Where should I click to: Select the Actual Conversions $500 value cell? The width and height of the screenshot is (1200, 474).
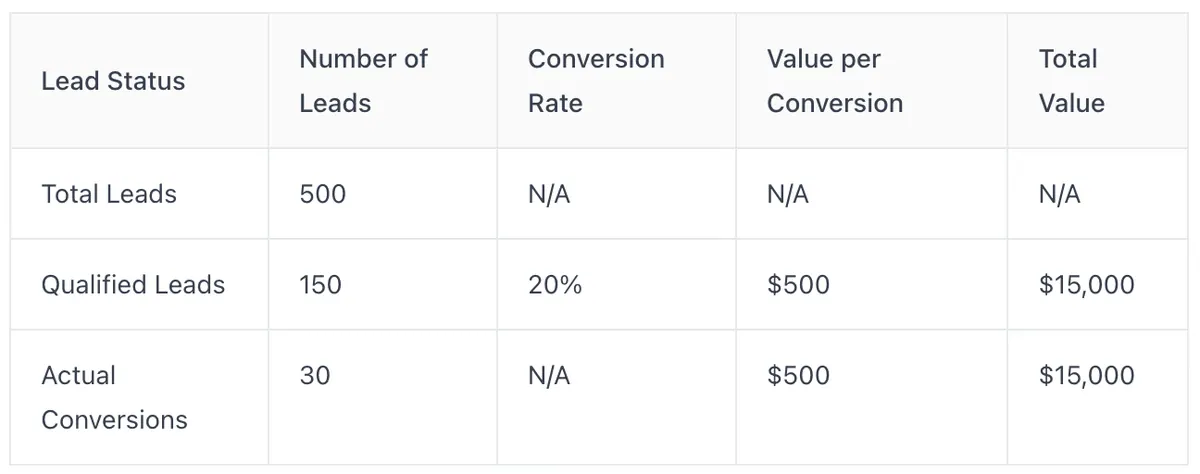coord(798,376)
